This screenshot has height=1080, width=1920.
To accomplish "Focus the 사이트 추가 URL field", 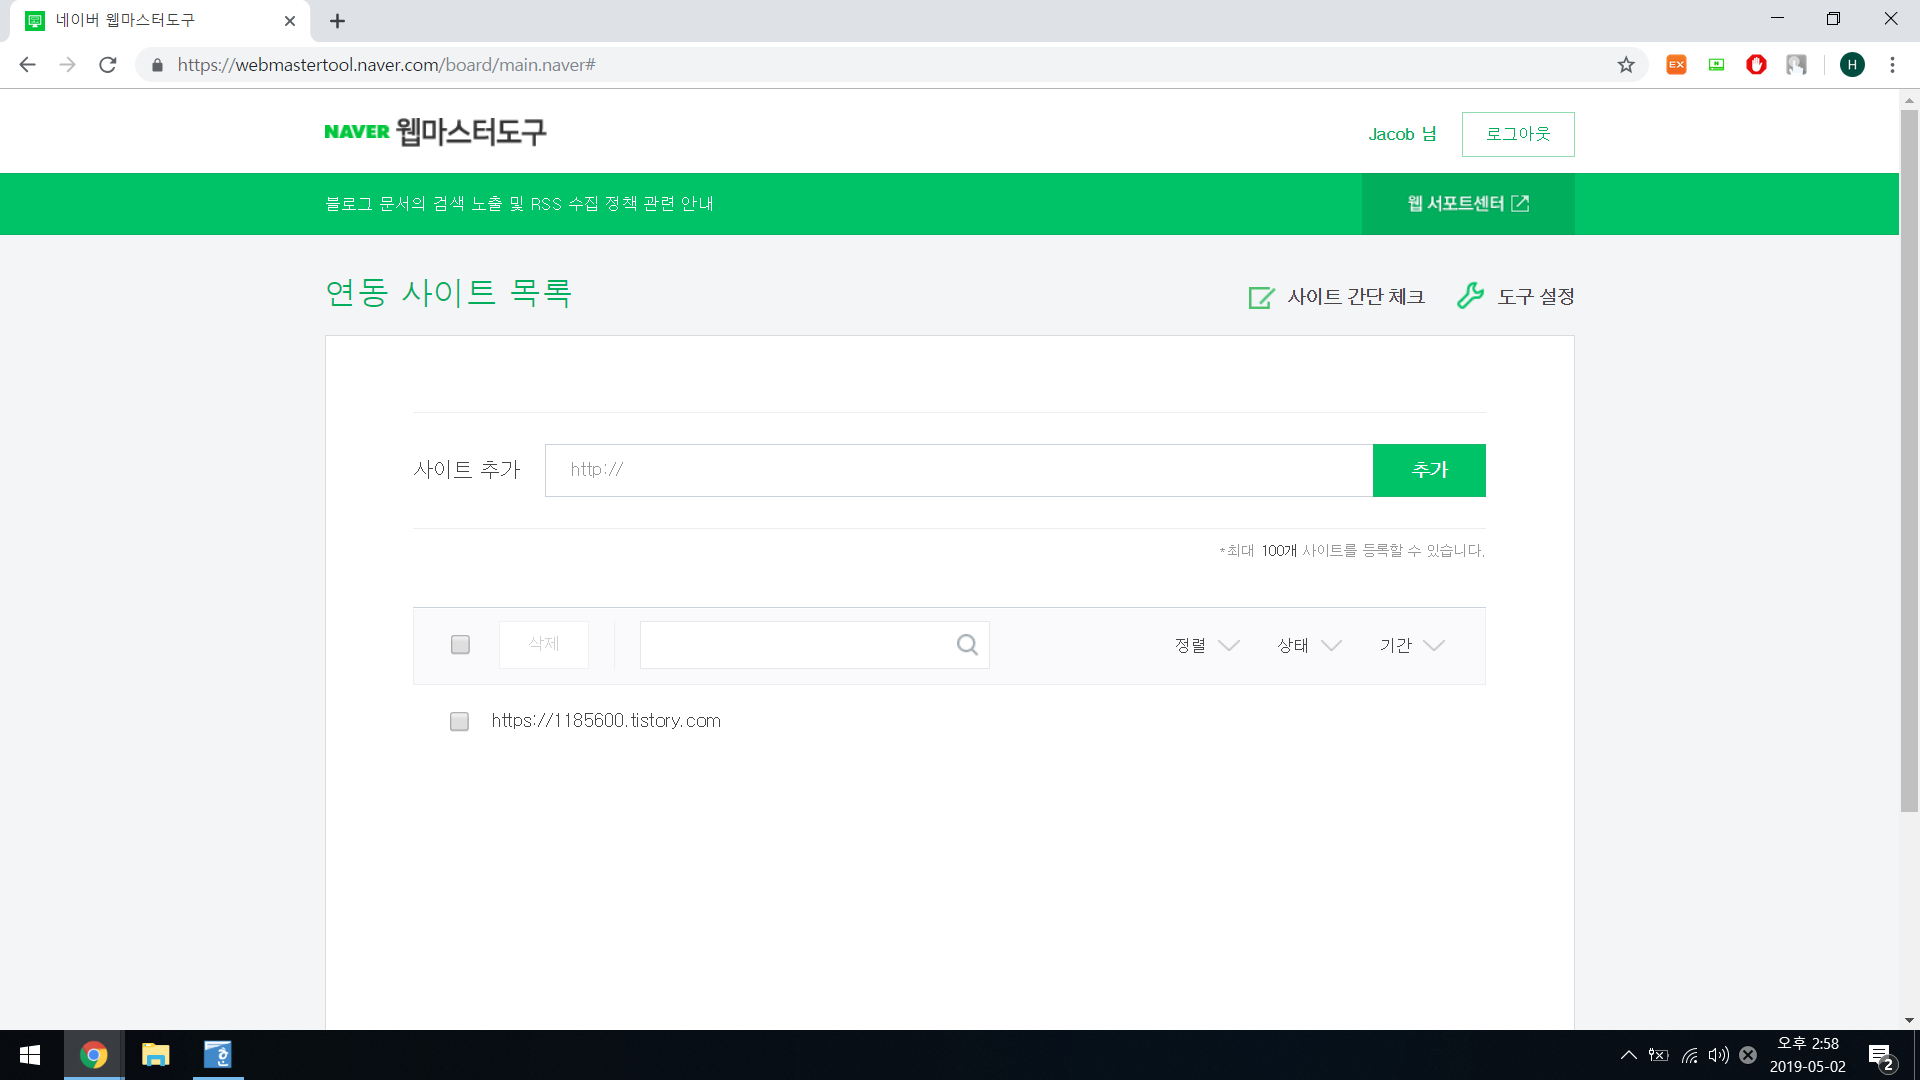I will (959, 470).
